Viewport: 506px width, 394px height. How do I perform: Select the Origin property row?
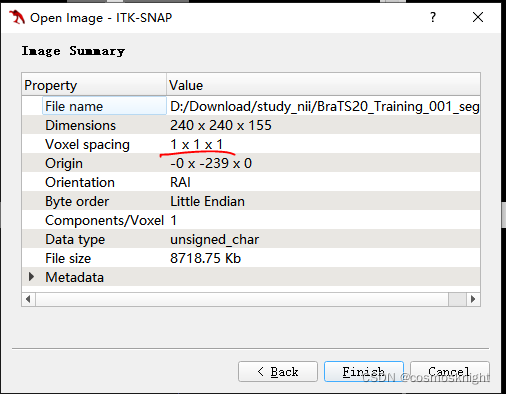[251, 163]
